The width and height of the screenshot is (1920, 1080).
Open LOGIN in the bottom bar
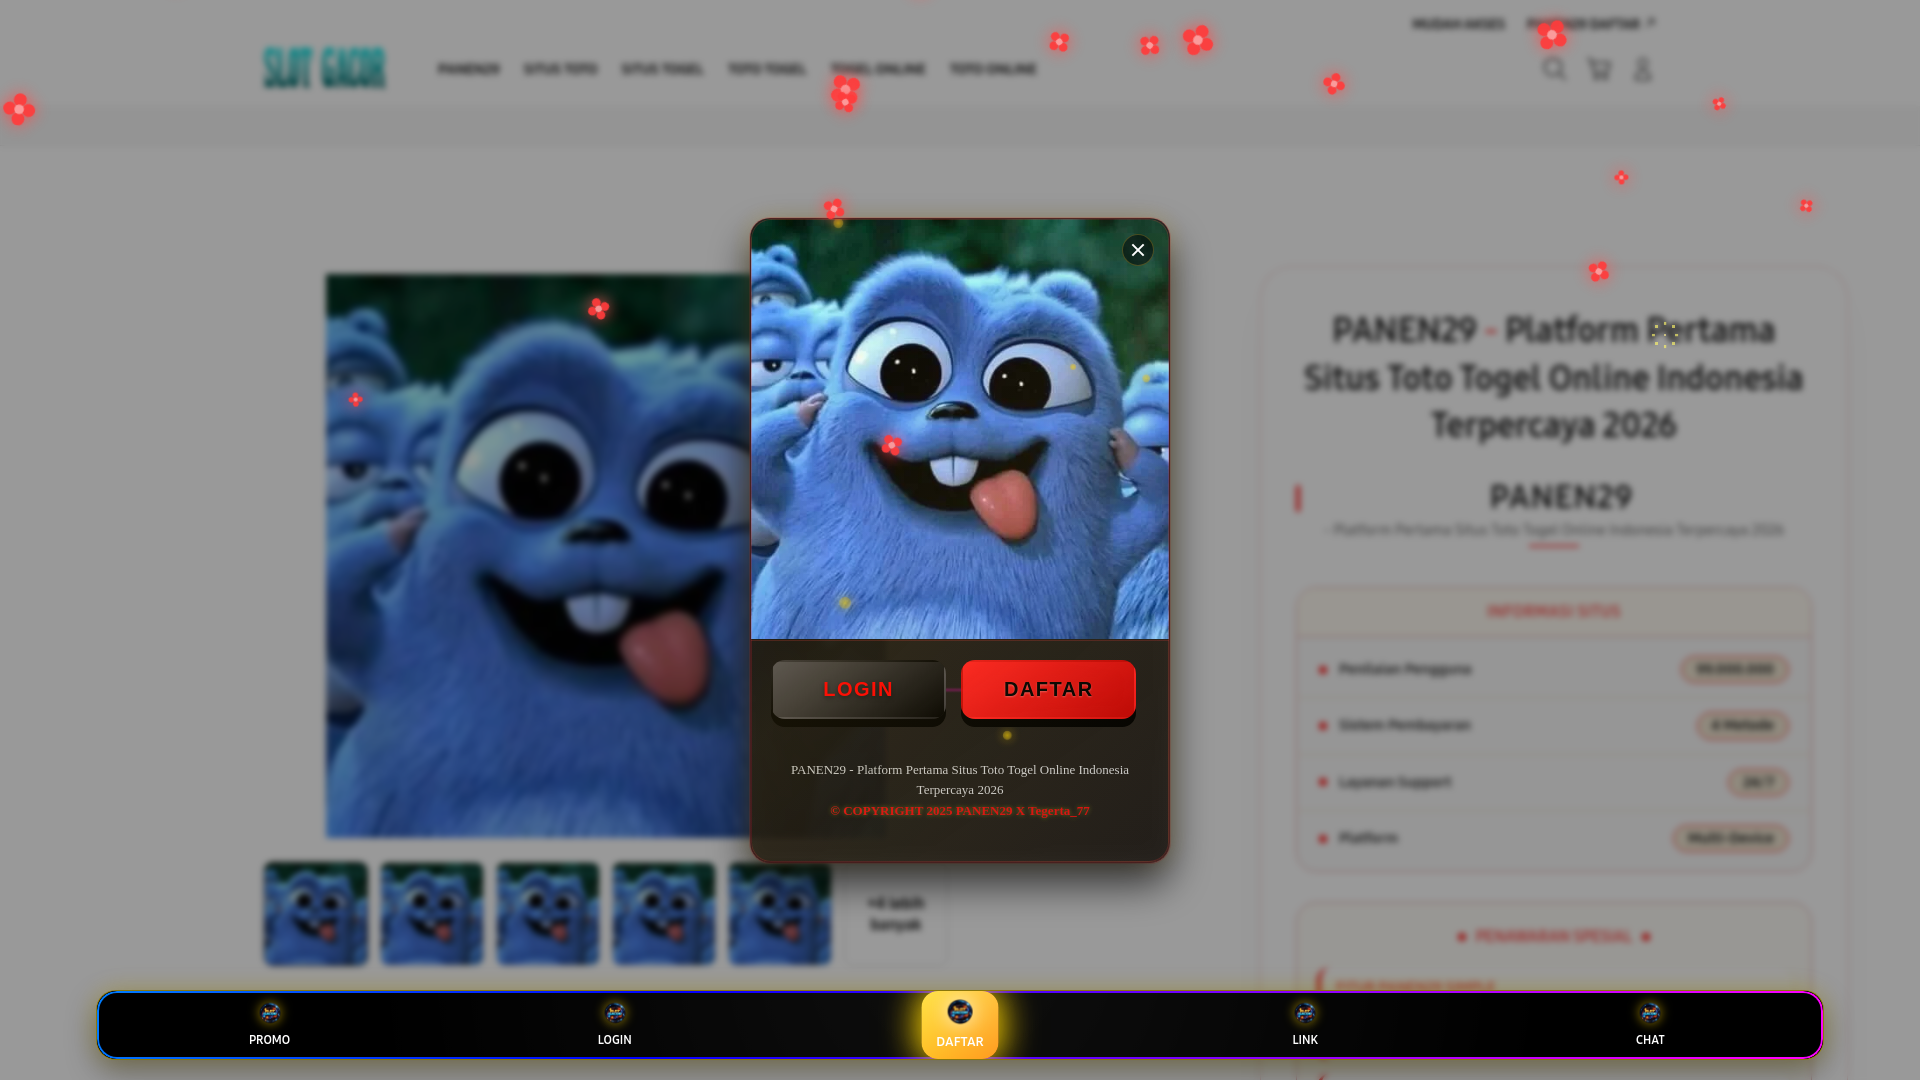614,1025
